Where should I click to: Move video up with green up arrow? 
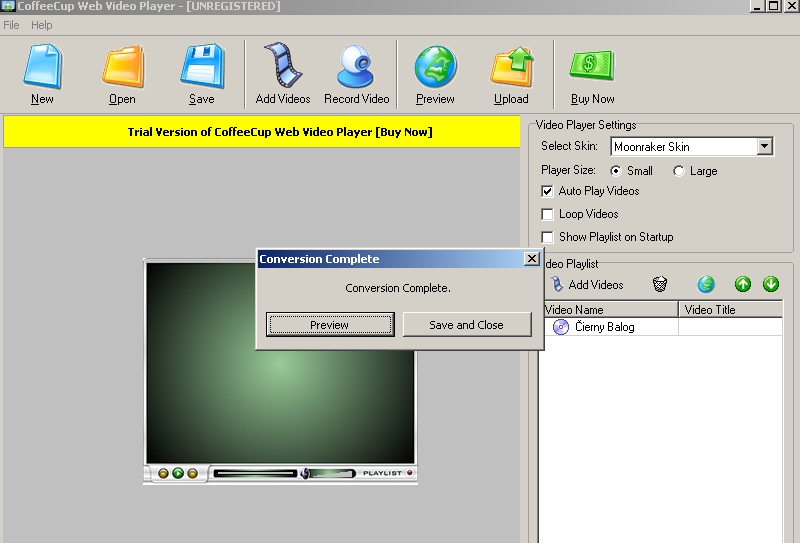pyautogui.click(x=743, y=284)
